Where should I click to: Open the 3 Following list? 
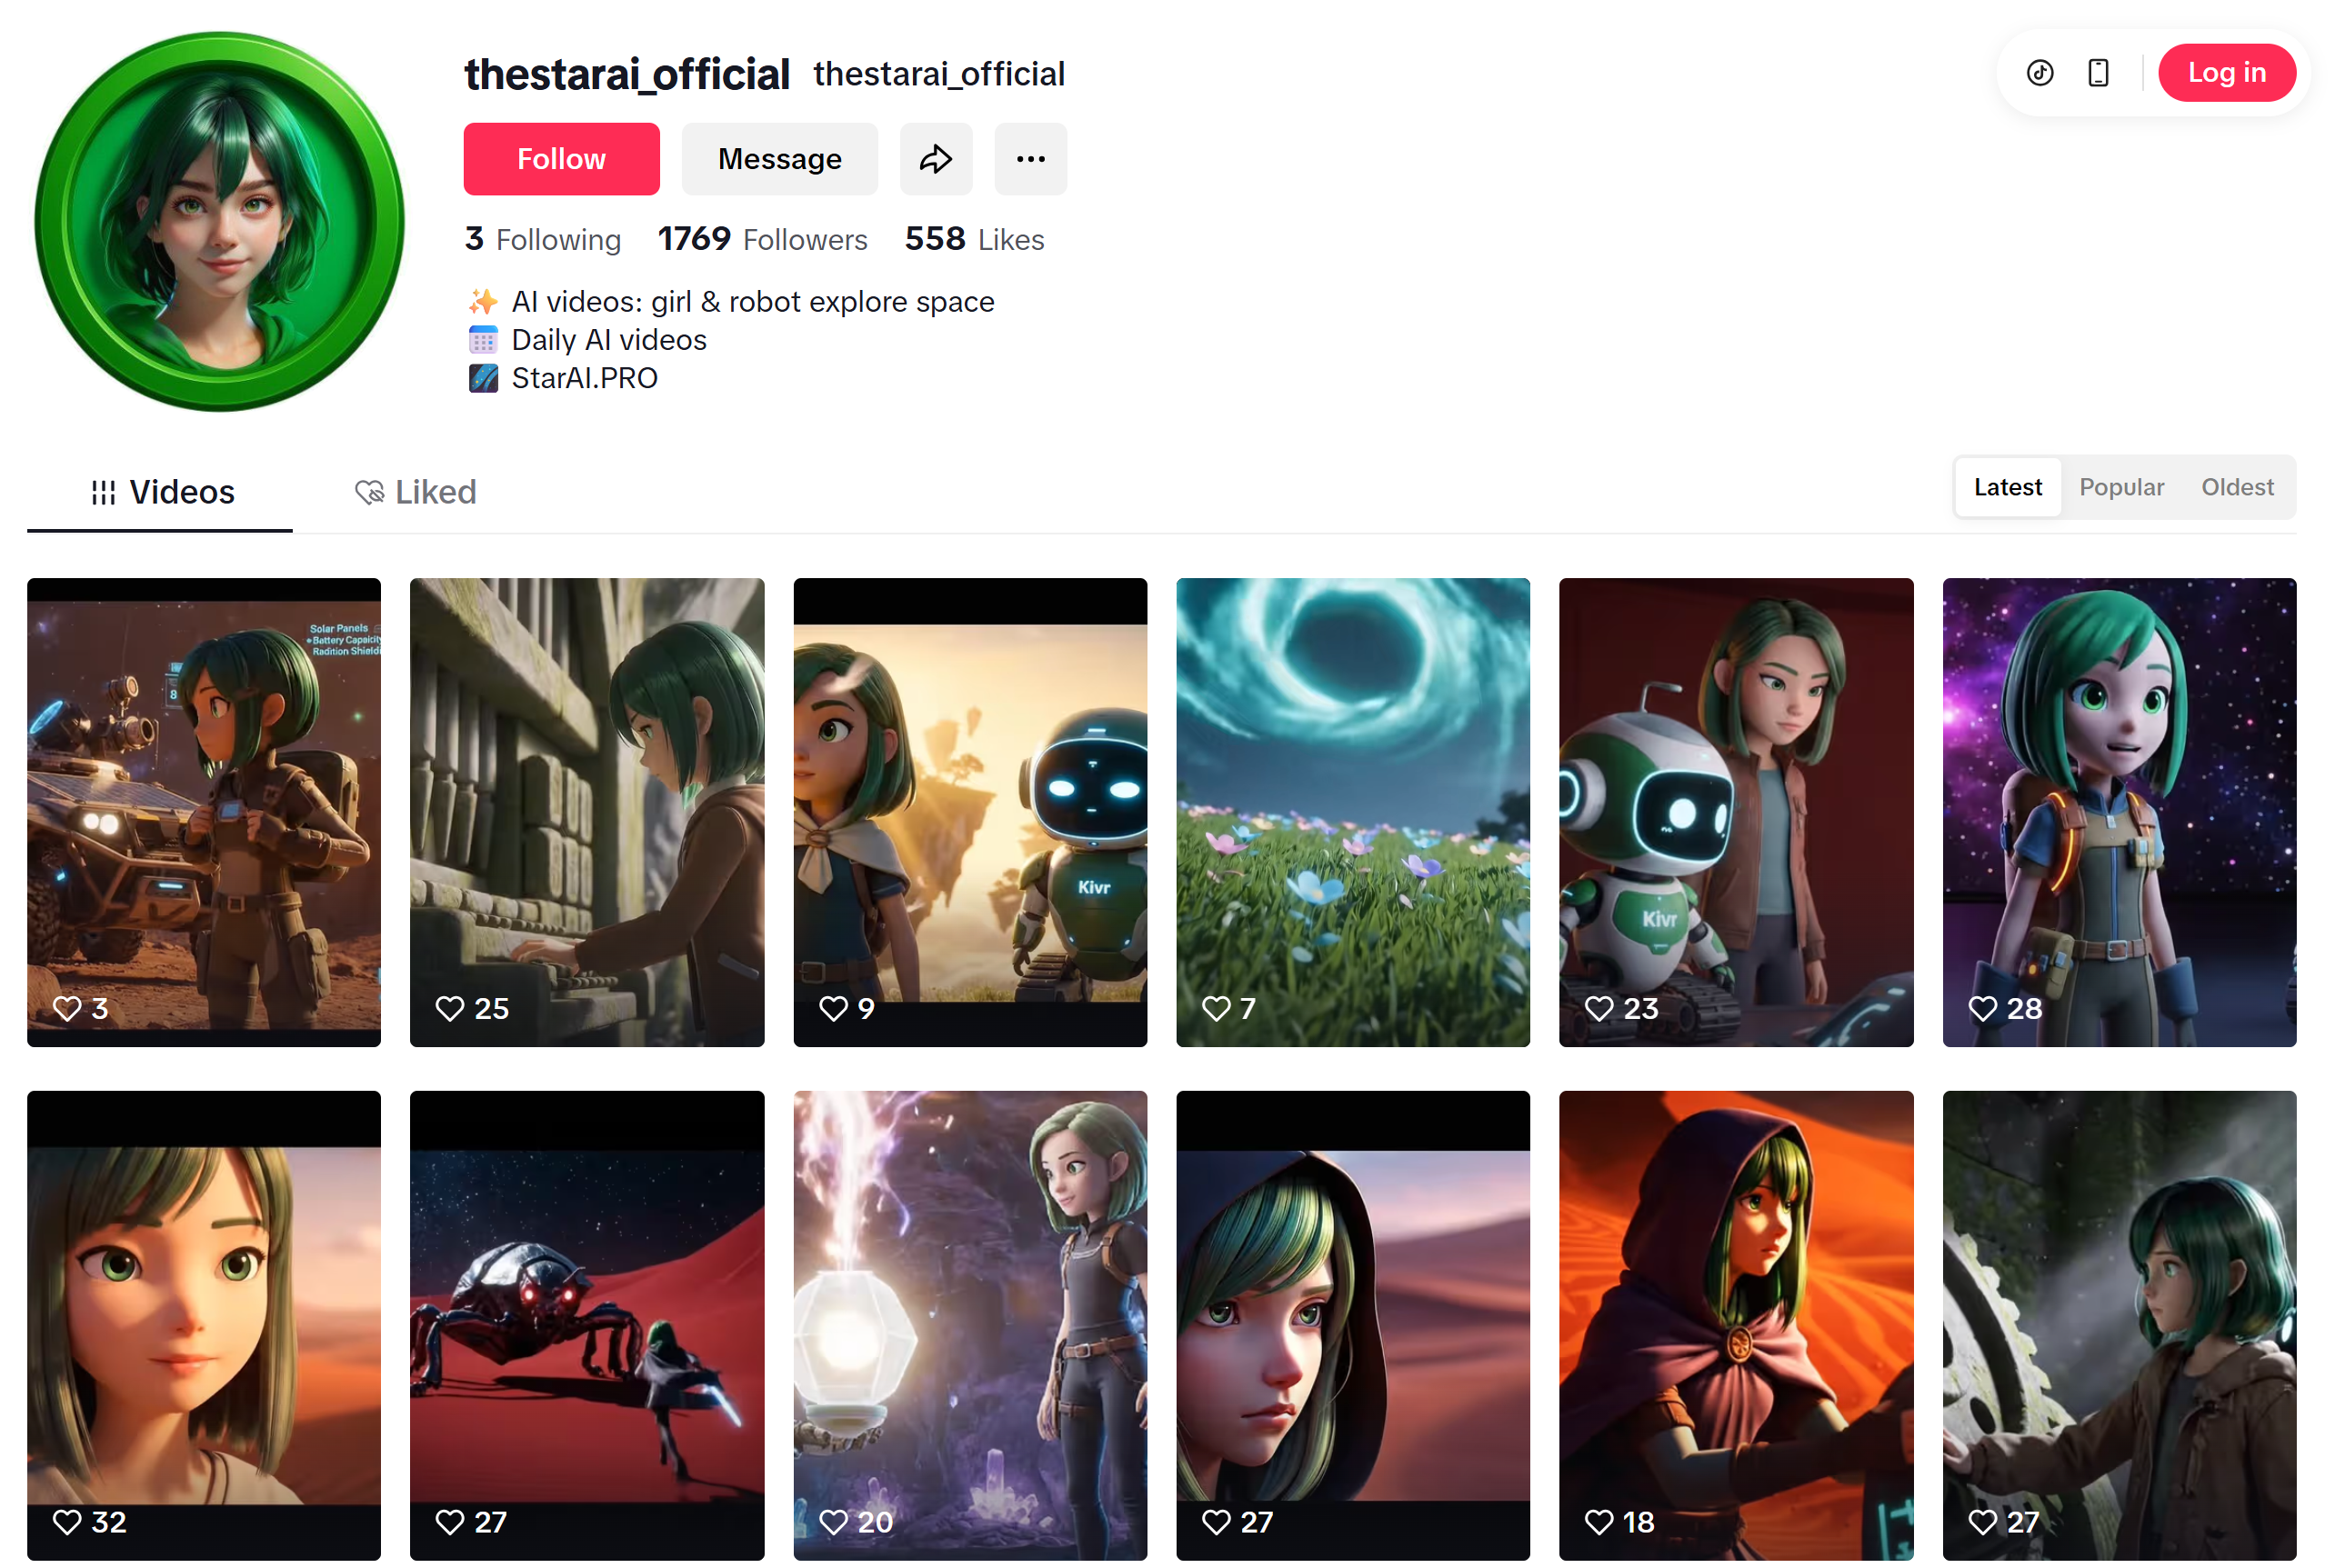542,239
